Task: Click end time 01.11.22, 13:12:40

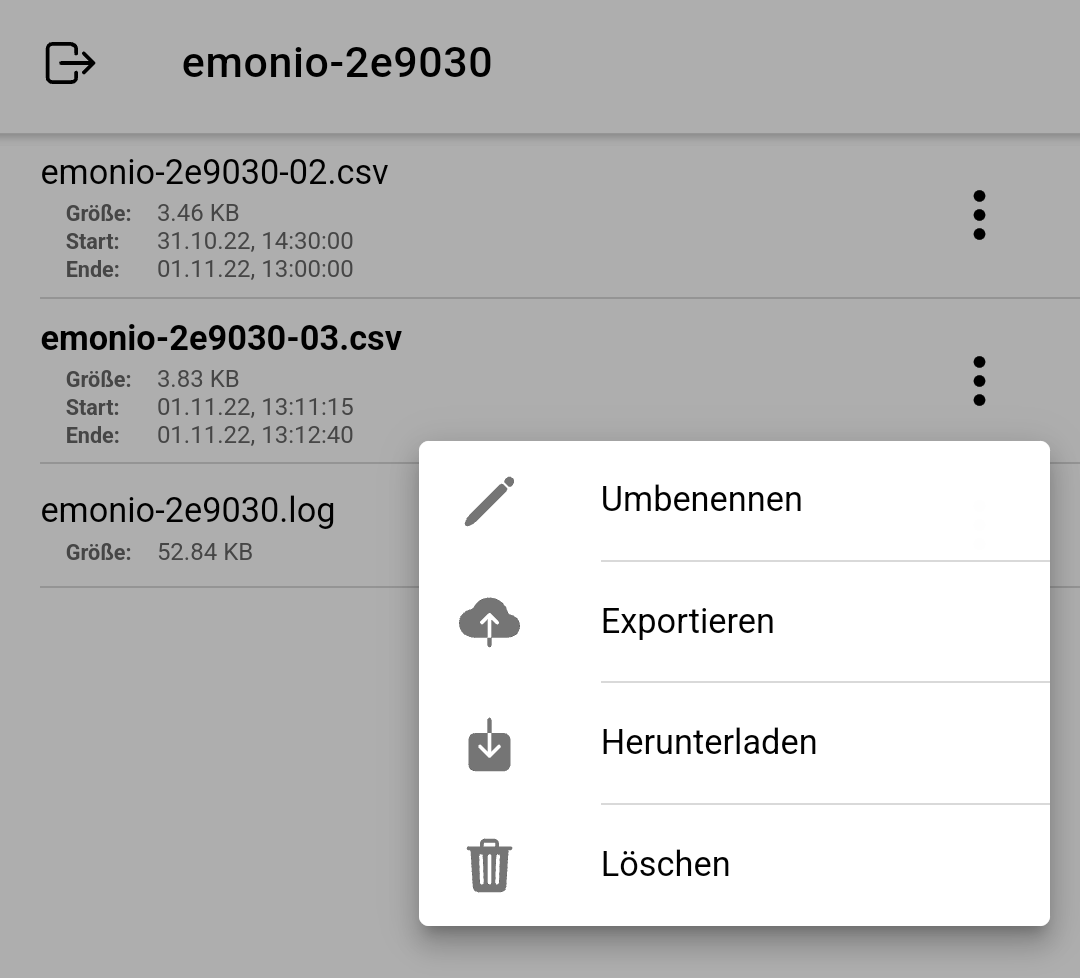Action: [255, 435]
